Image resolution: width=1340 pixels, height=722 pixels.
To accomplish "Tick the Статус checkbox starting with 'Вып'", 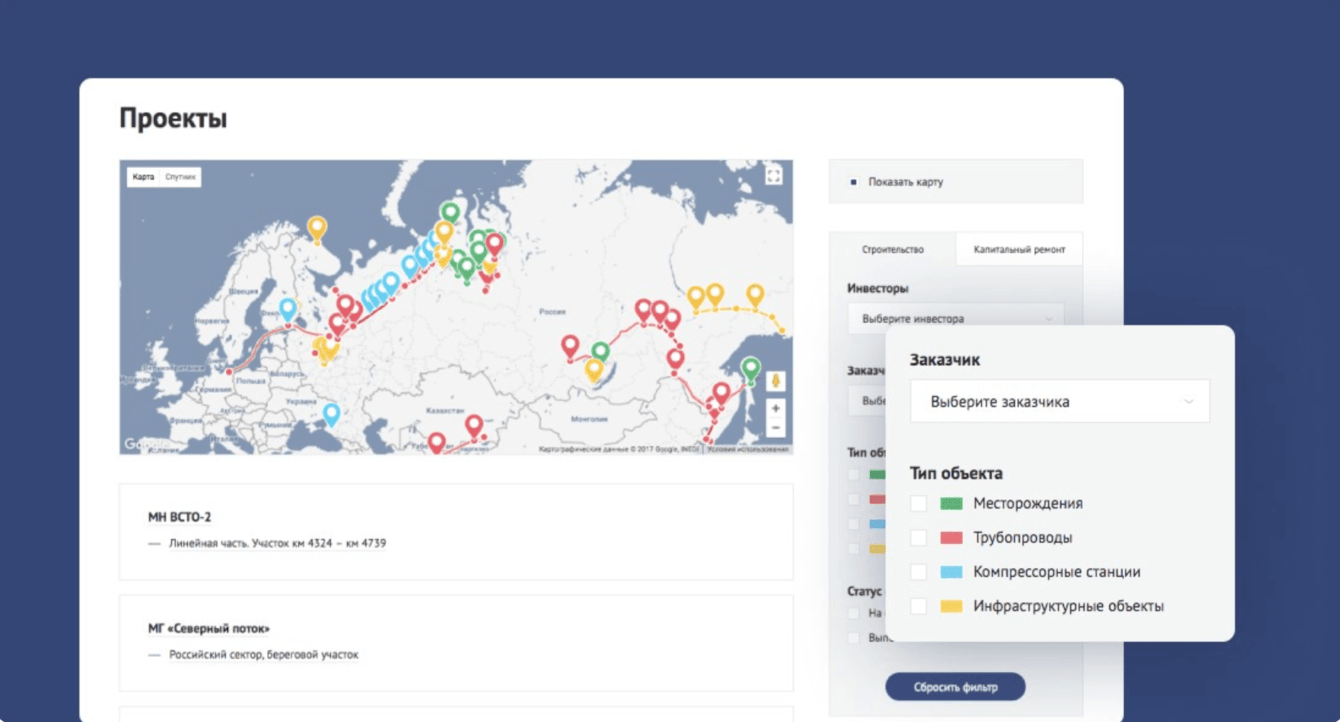I will click(x=853, y=637).
